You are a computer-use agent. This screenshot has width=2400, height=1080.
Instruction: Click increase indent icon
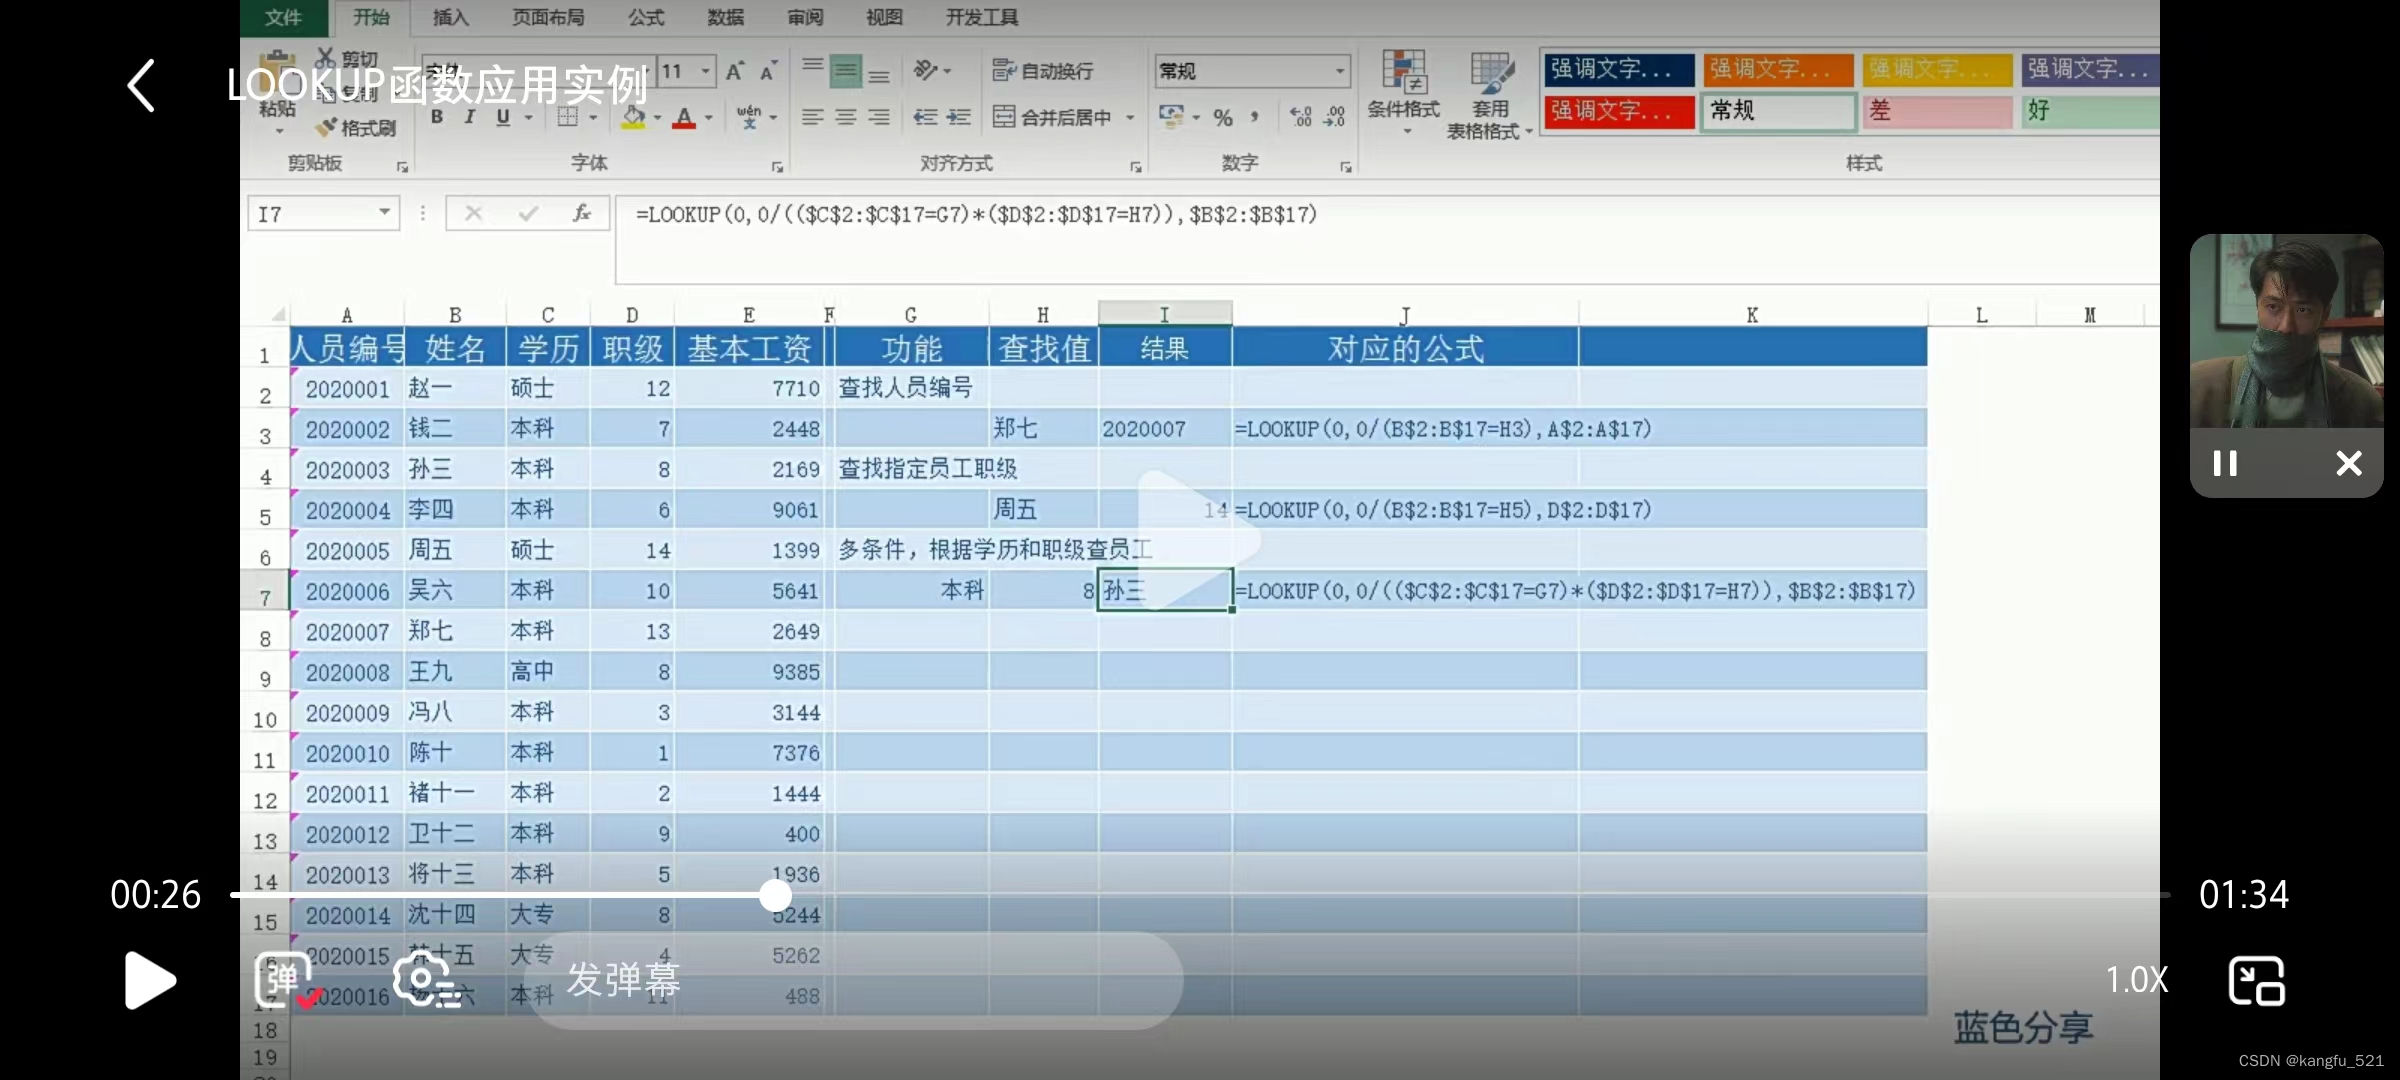pos(959,117)
